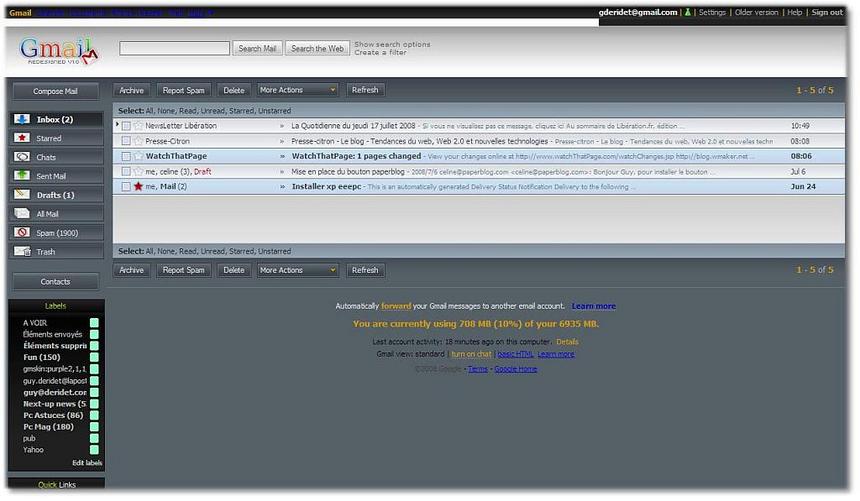This screenshot has height=501, width=860.
Task: Click the trash icon beside Trash
Action: (22, 251)
